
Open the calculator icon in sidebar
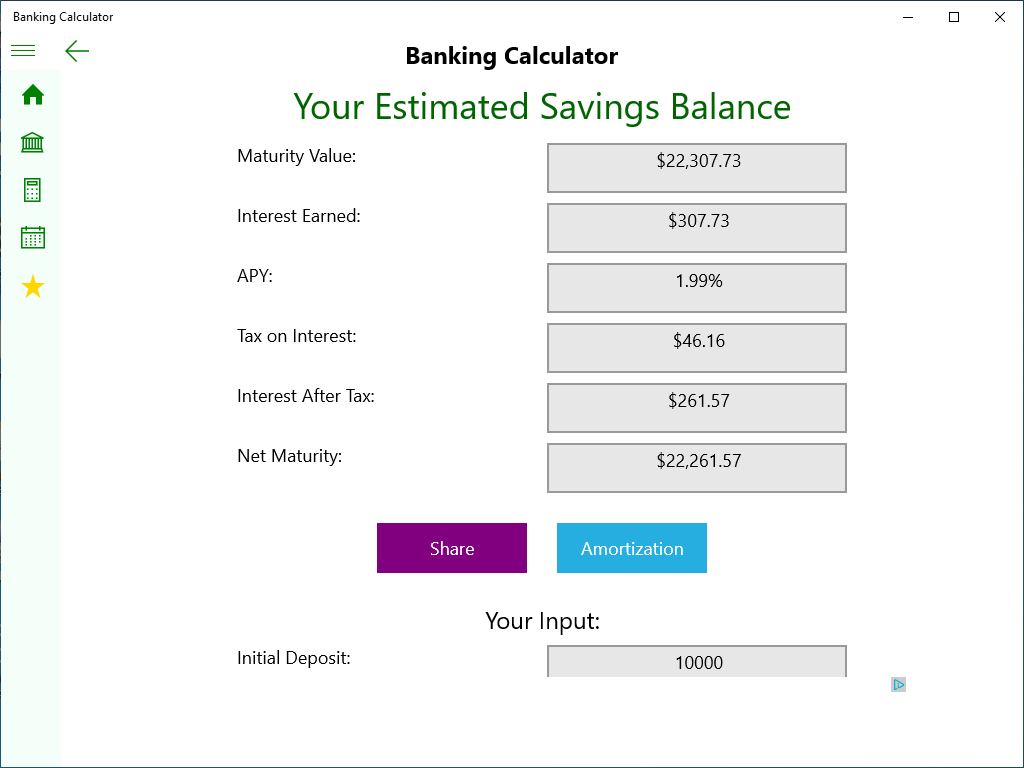[x=33, y=190]
